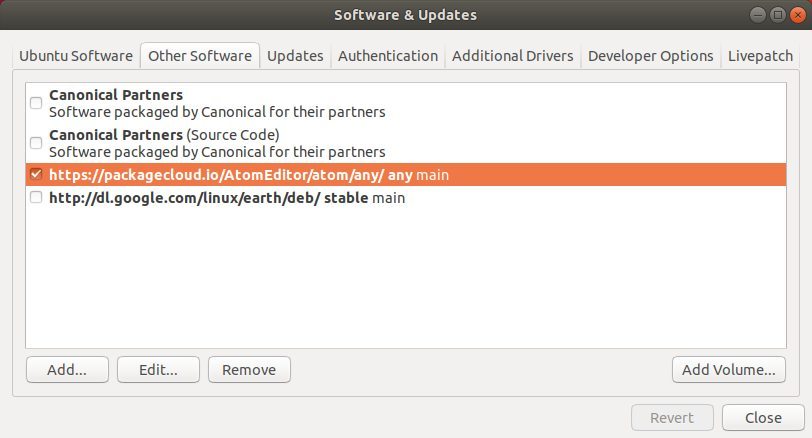Close window with red titlebar button

click(x=798, y=15)
